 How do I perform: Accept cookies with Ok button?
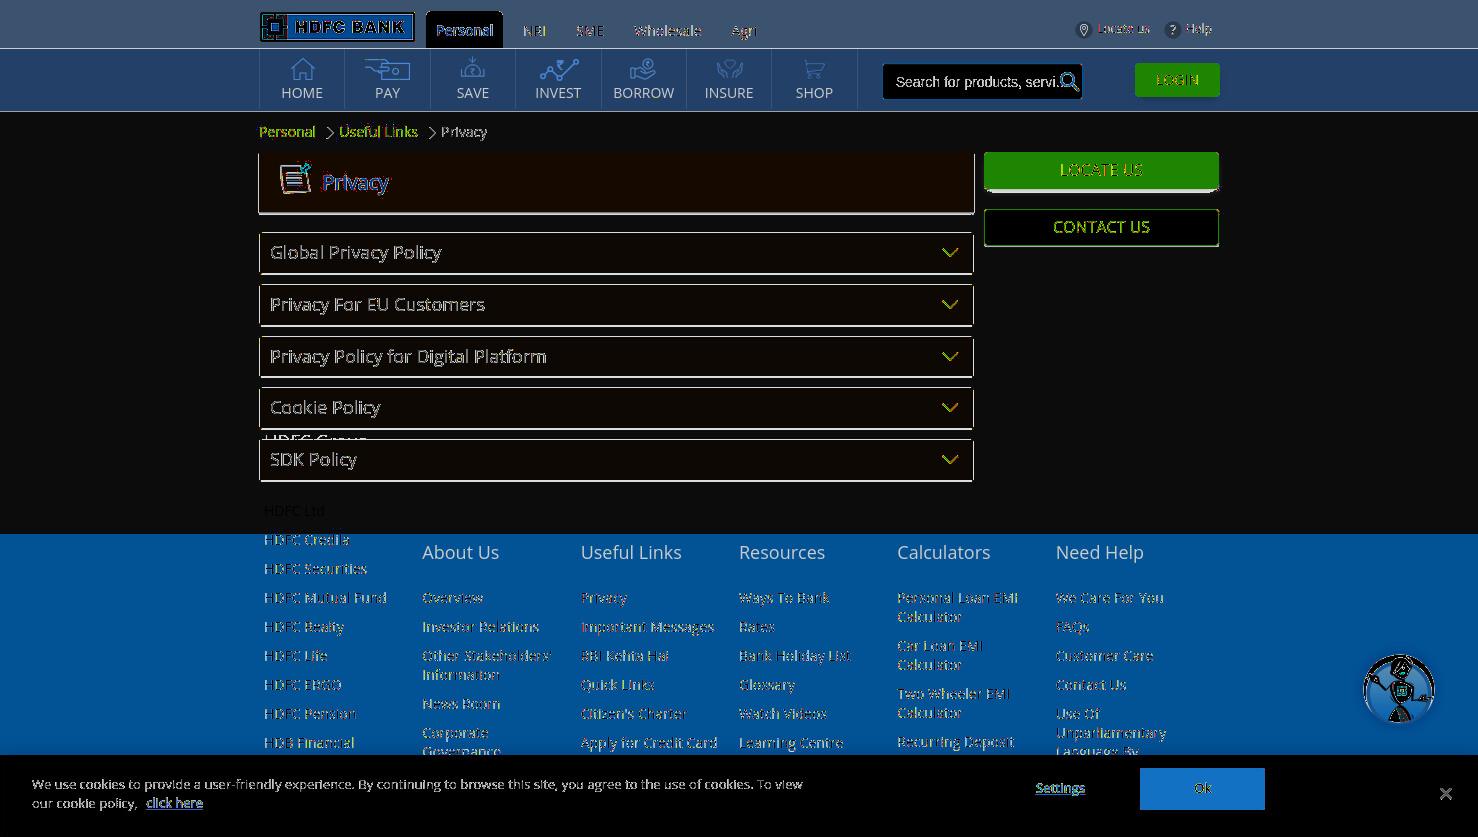[x=1202, y=789]
